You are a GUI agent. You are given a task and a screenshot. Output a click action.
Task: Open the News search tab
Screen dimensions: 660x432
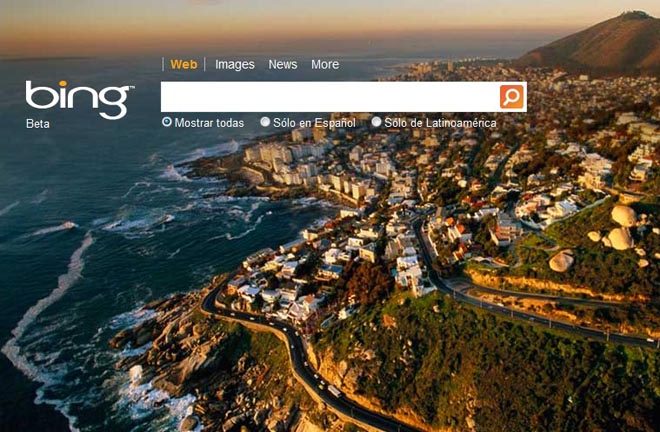pos(282,64)
